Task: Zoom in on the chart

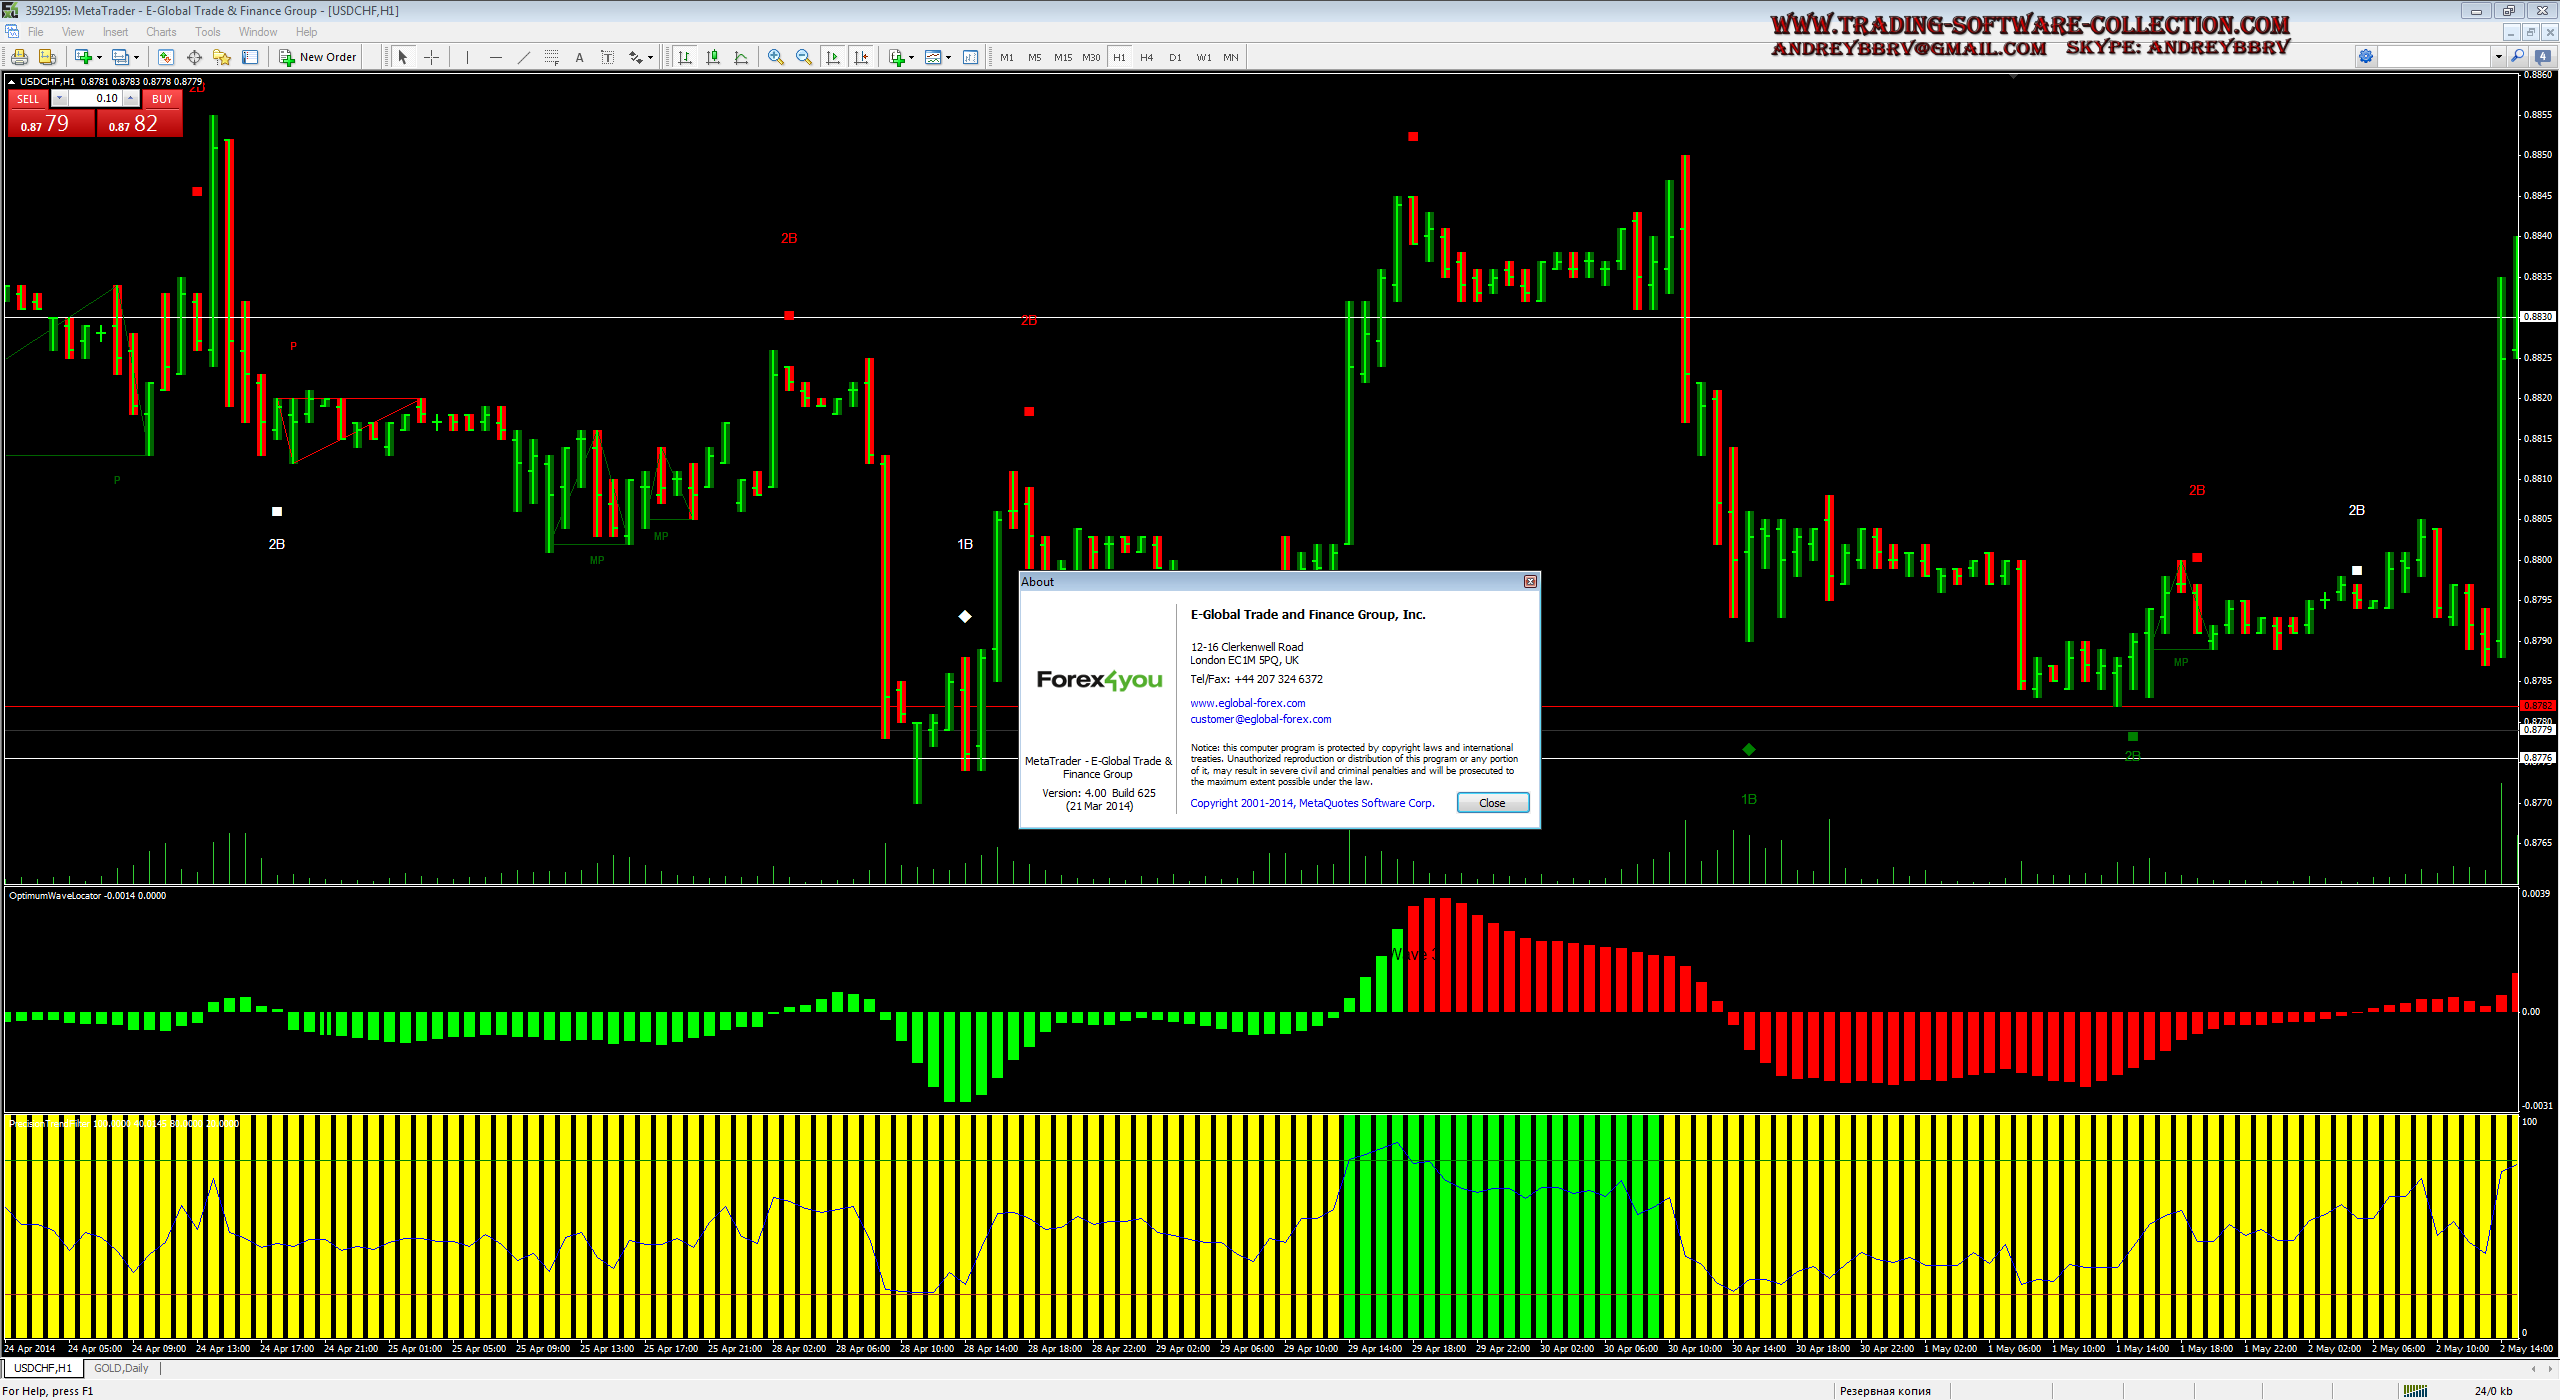Action: point(775,57)
